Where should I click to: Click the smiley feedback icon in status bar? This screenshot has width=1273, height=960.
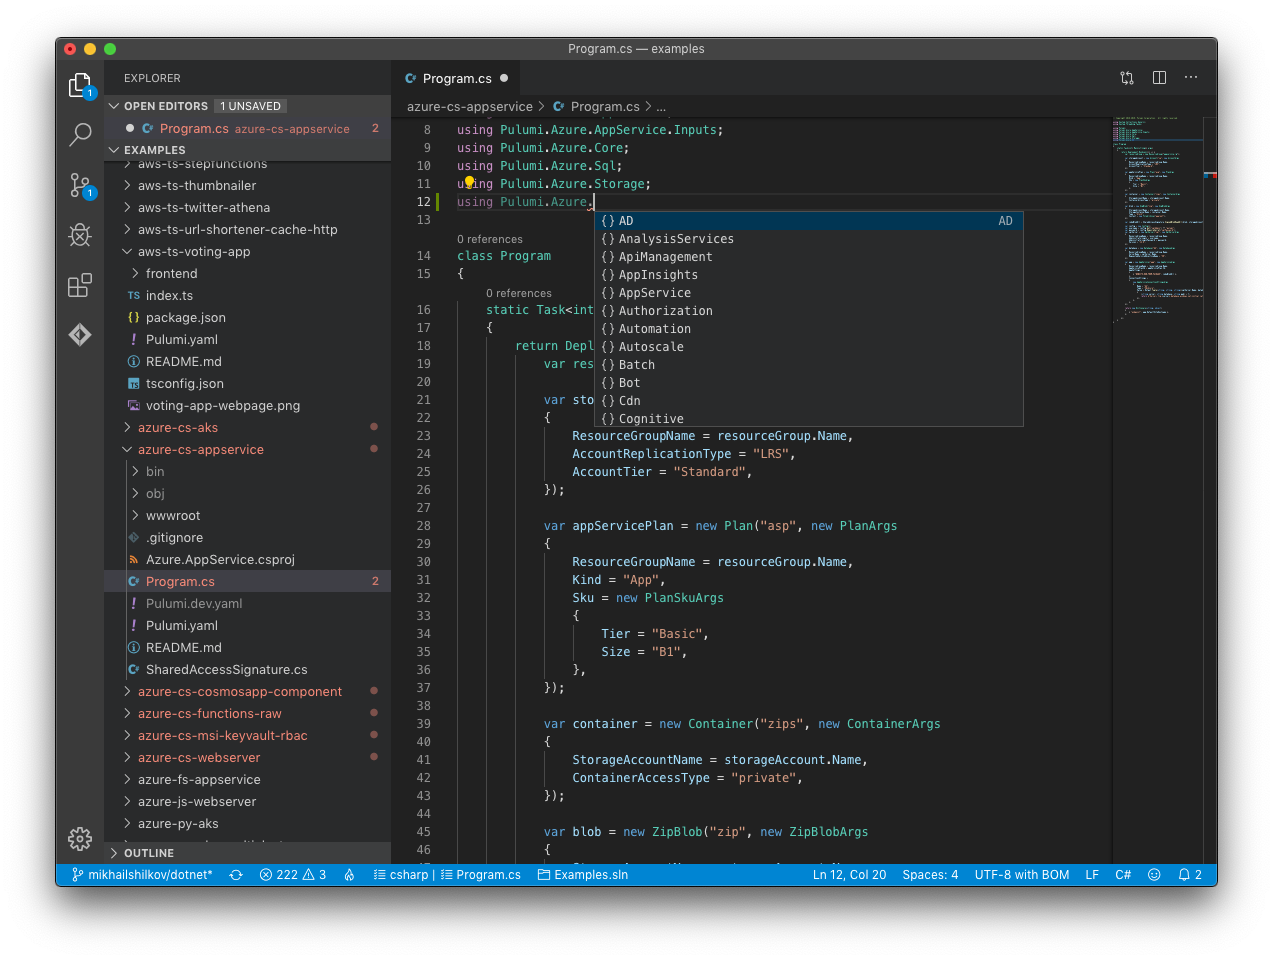pos(1154,874)
